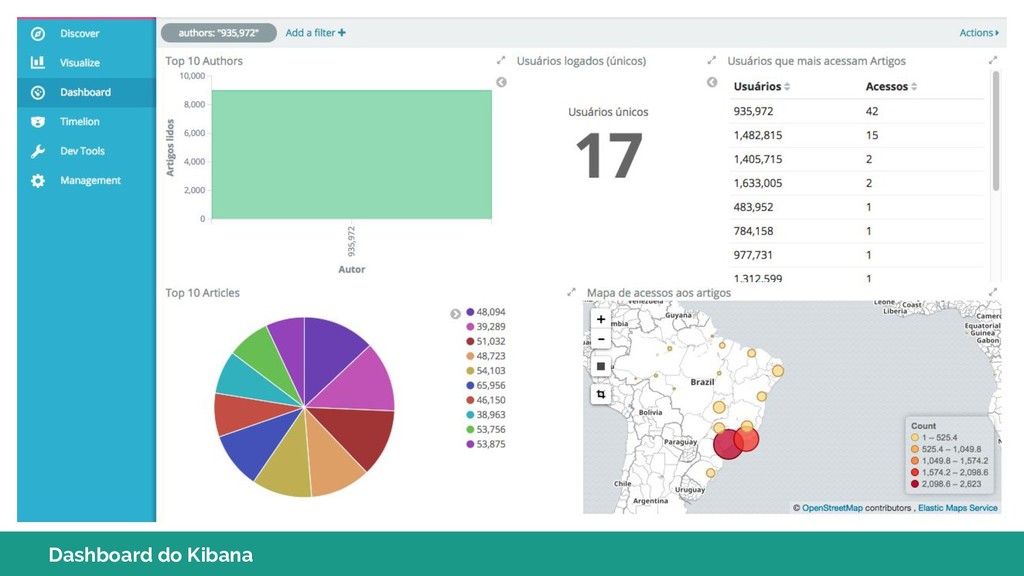Expand the Mapa de acessos panel fullscreen
This screenshot has width=1024, height=576.
tap(993, 292)
